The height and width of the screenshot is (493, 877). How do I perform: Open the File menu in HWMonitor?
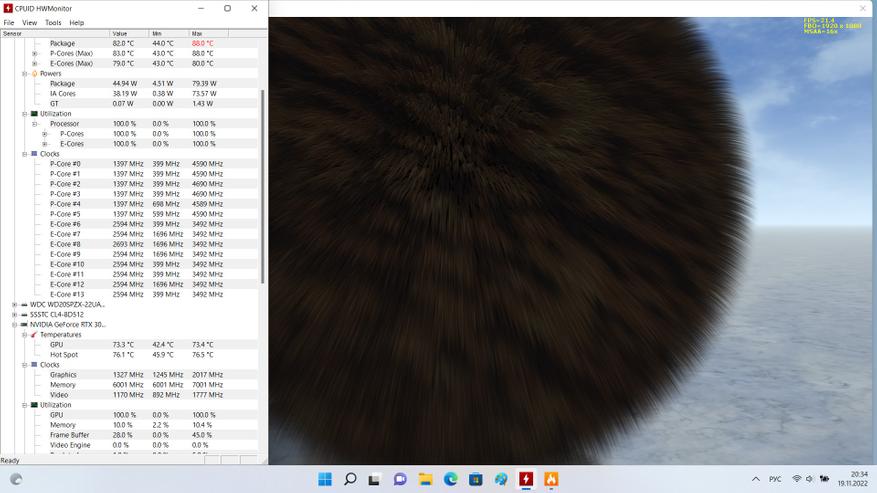(8, 23)
